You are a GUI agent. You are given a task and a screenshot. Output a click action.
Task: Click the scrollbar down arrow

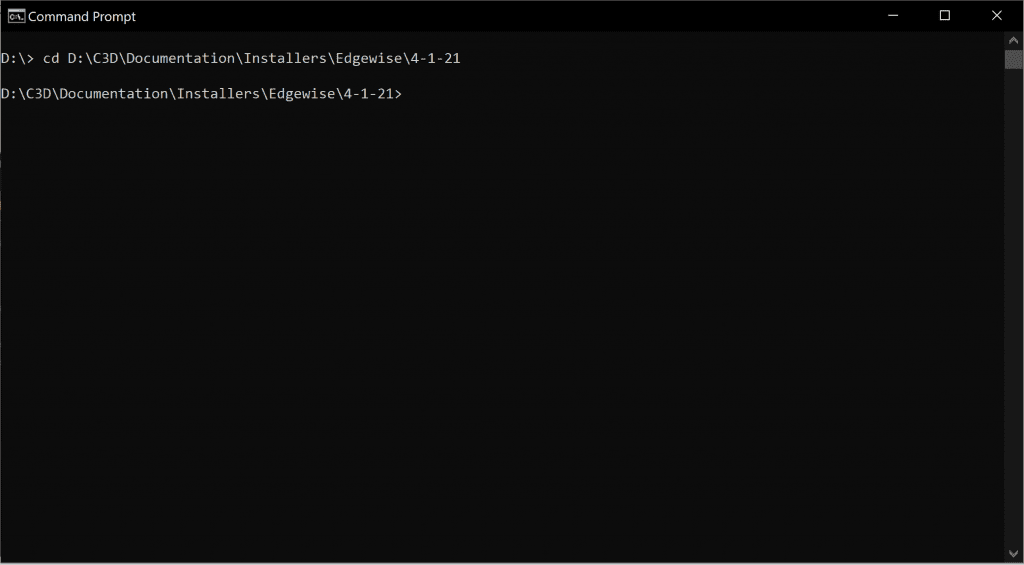click(x=1014, y=555)
